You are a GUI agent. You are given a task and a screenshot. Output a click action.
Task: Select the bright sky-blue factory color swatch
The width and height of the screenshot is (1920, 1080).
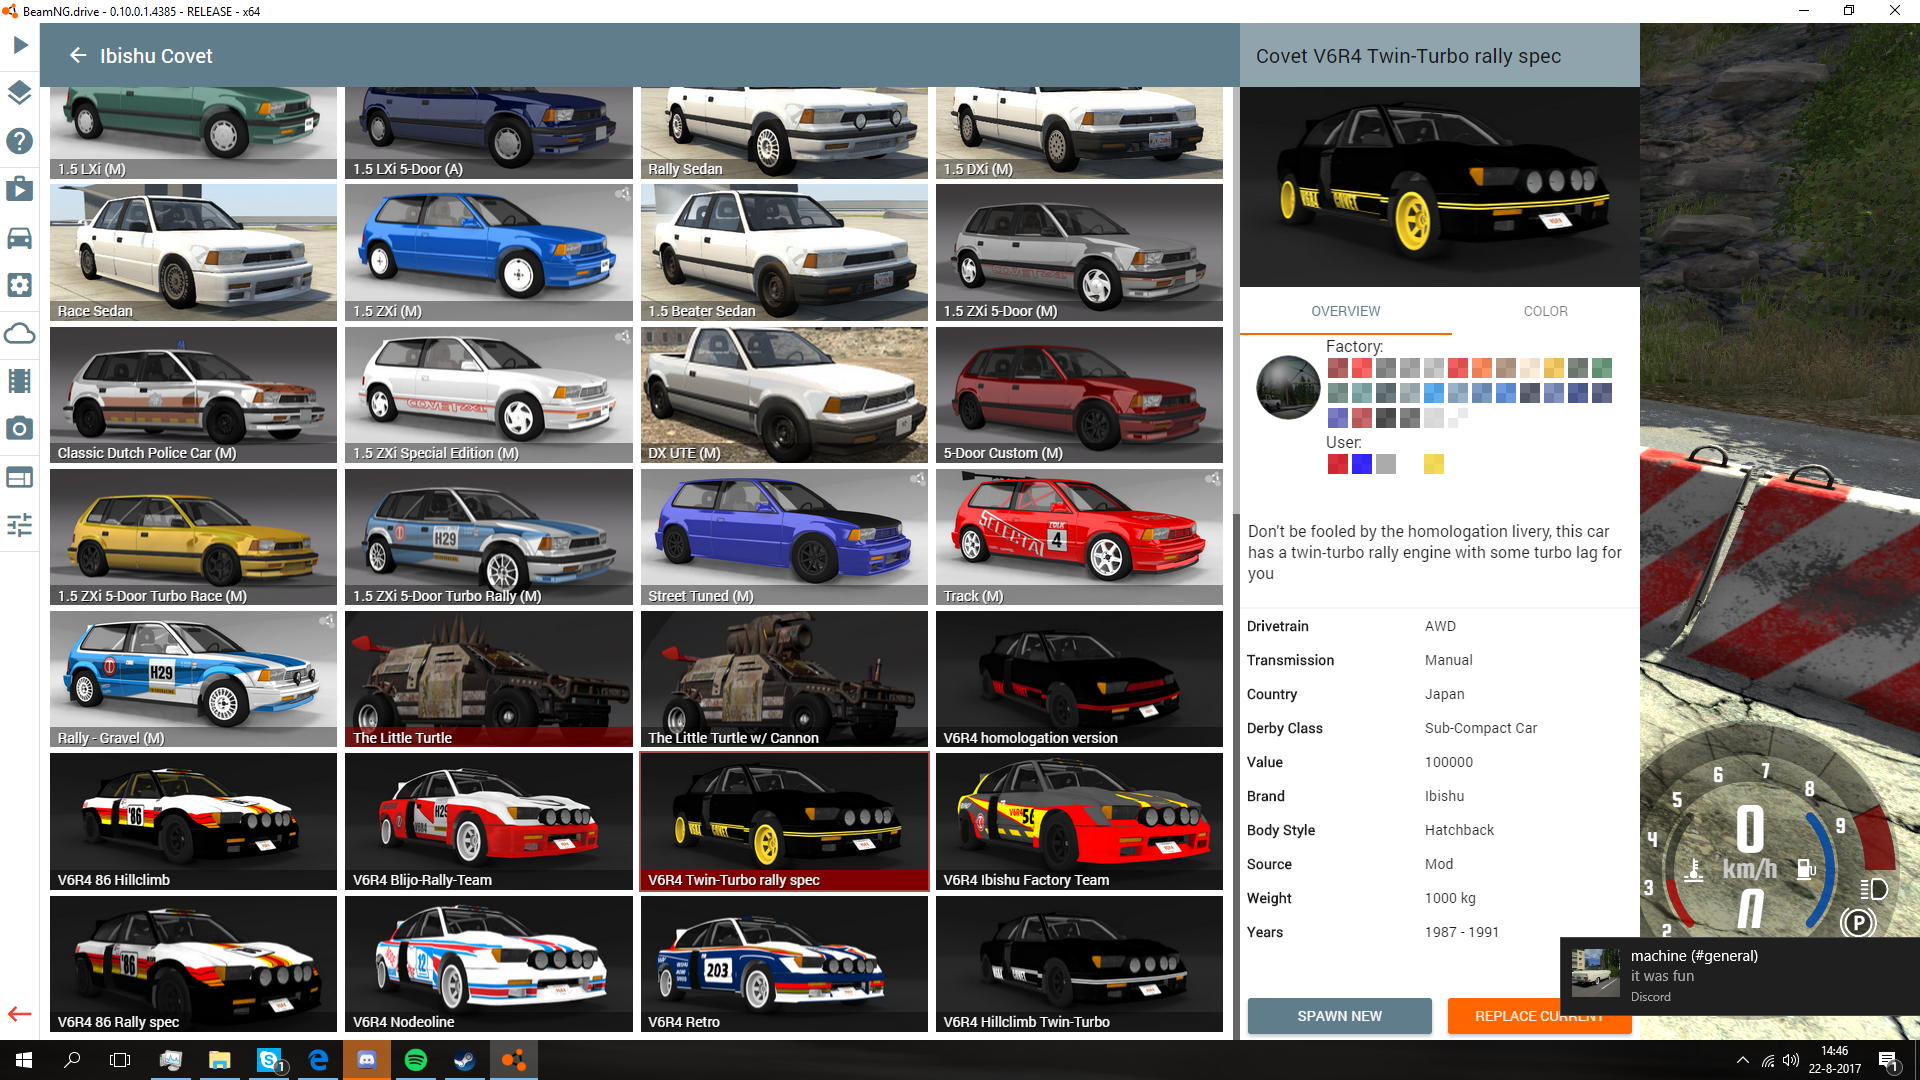tap(1433, 392)
